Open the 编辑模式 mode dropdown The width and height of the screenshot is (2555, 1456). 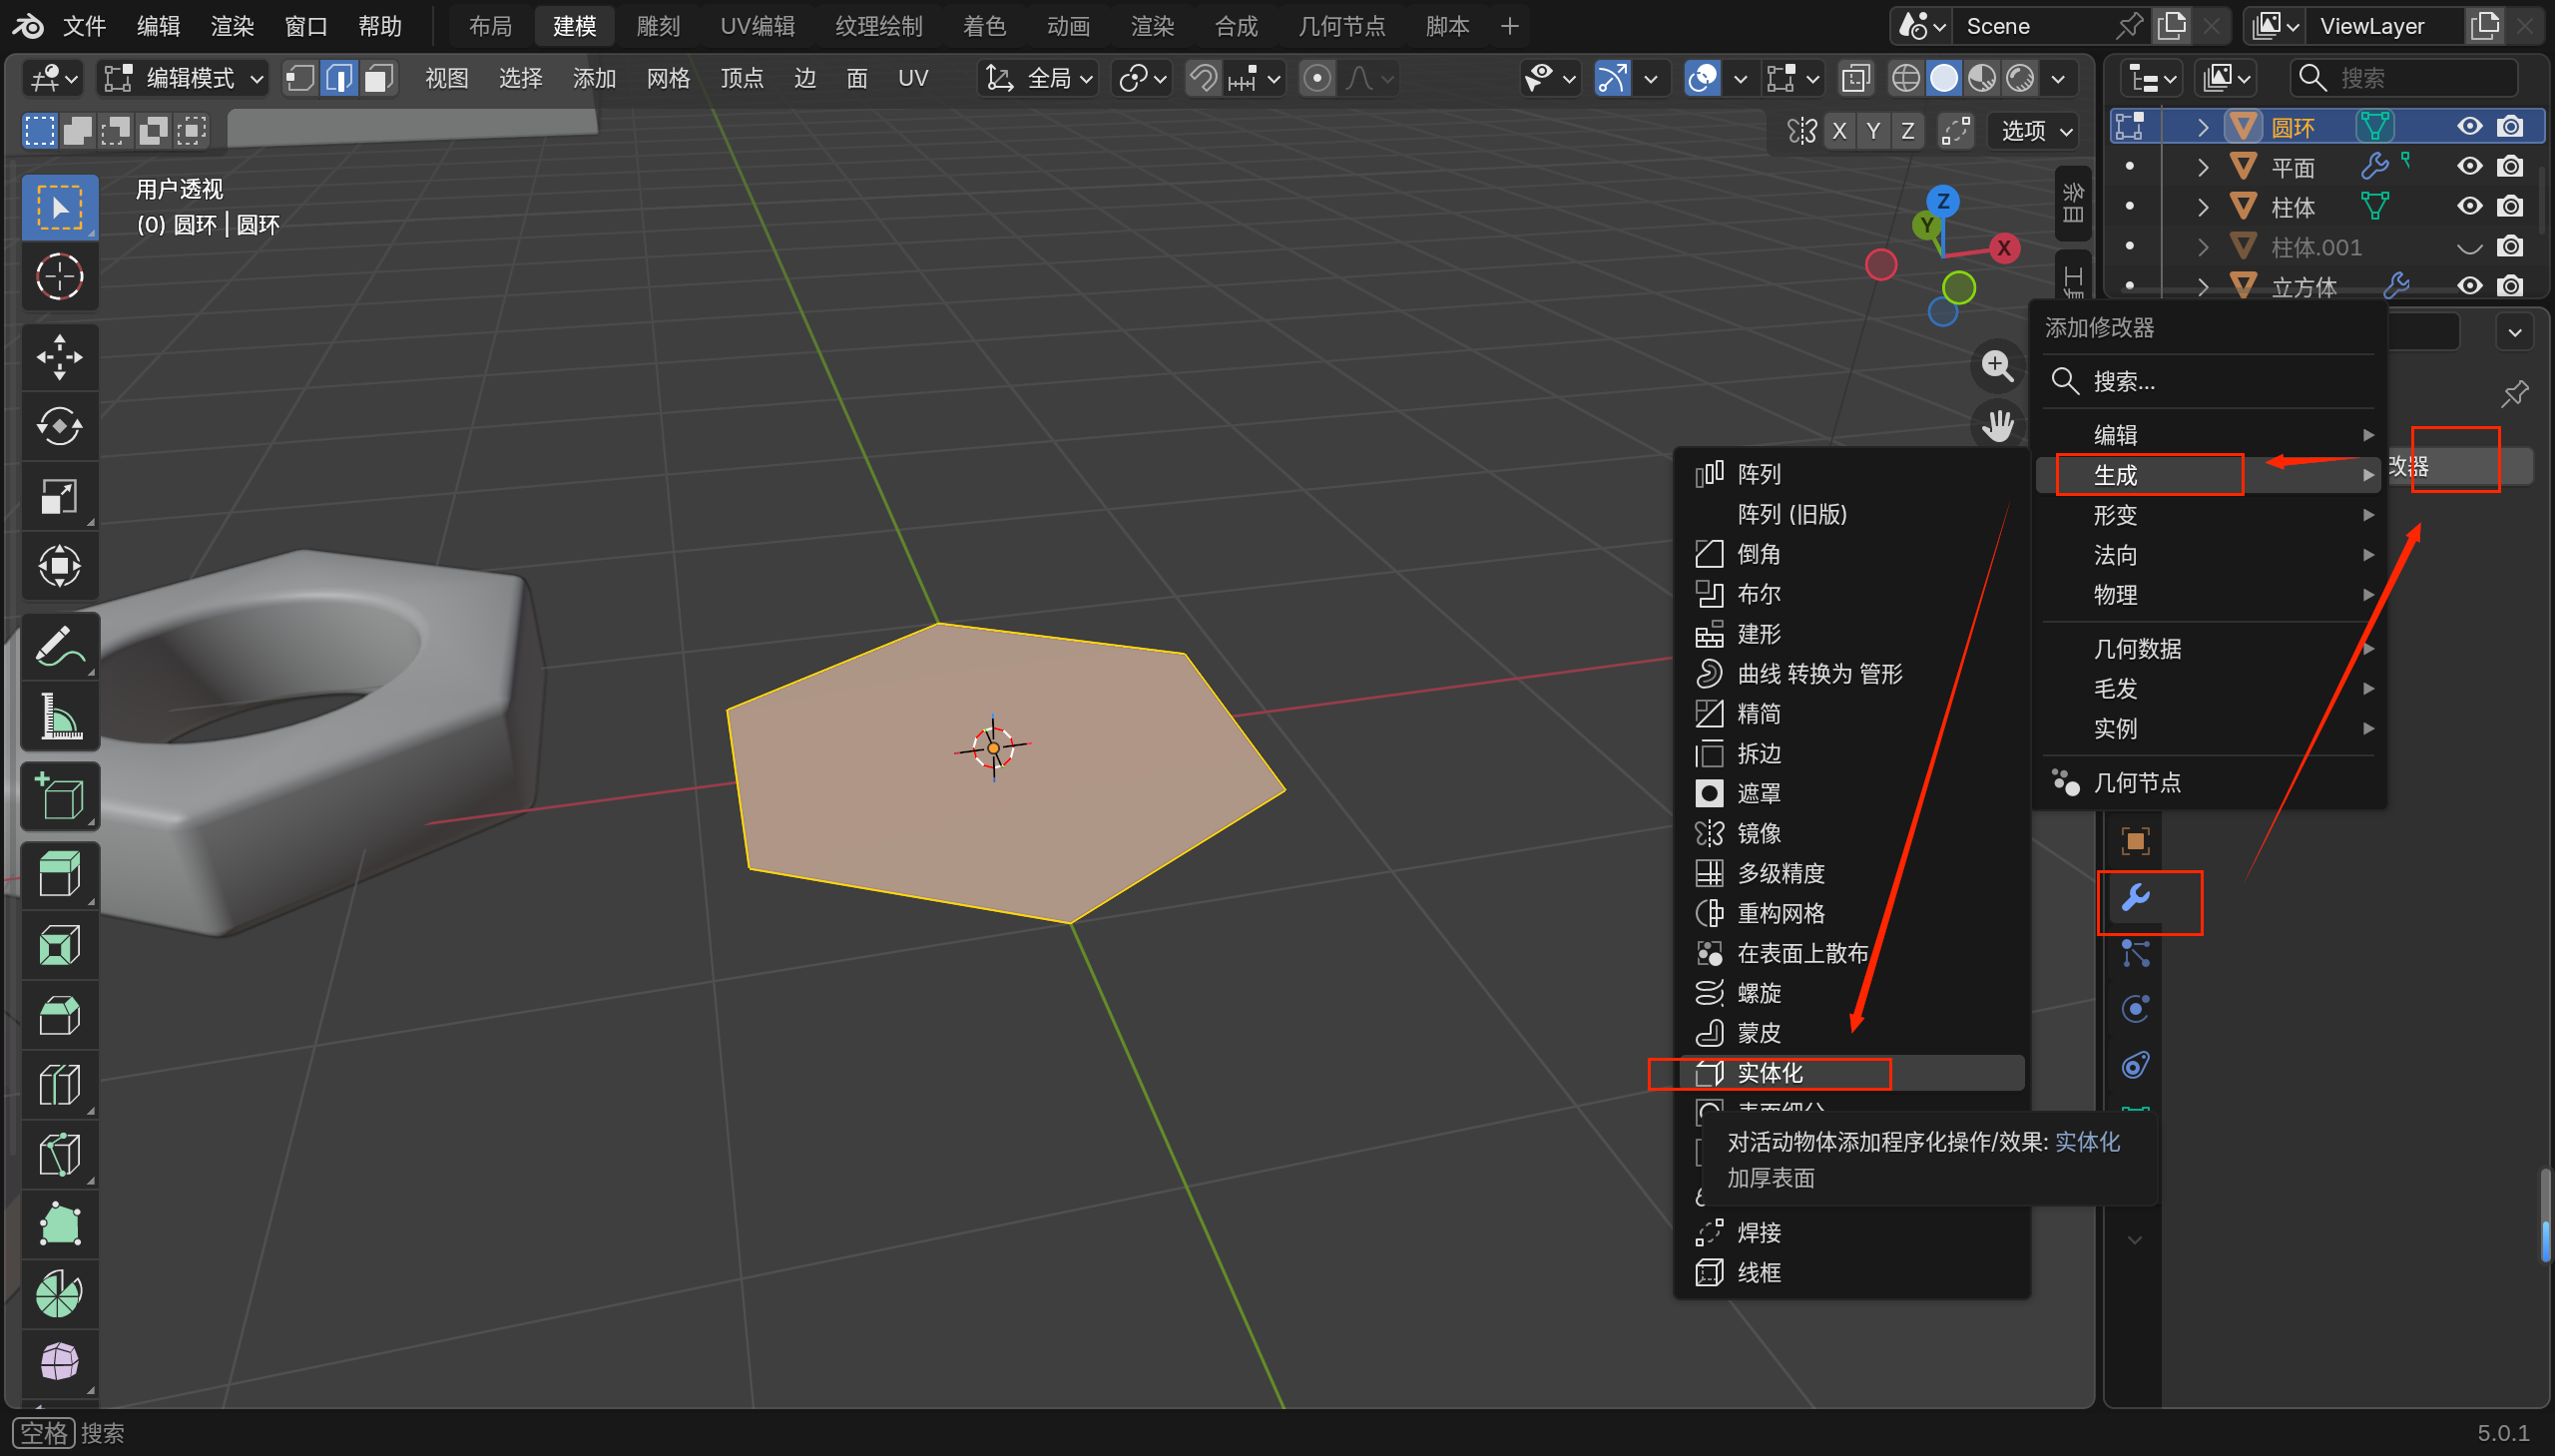[185, 78]
